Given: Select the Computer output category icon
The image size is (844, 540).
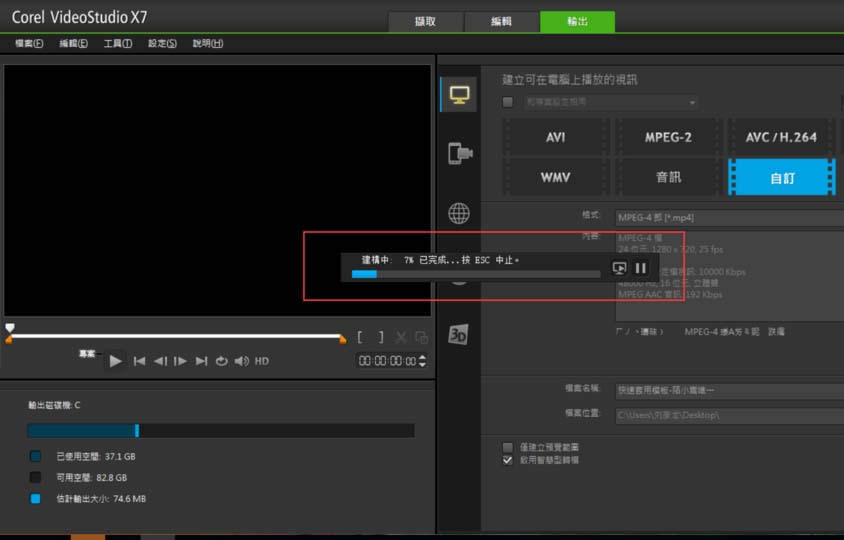Looking at the screenshot, I should coord(459,95).
